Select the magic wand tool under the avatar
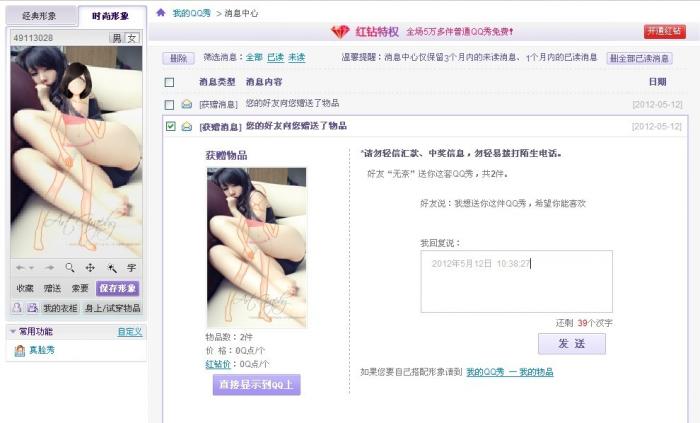Screen dimensions: 700x423 point(112,268)
